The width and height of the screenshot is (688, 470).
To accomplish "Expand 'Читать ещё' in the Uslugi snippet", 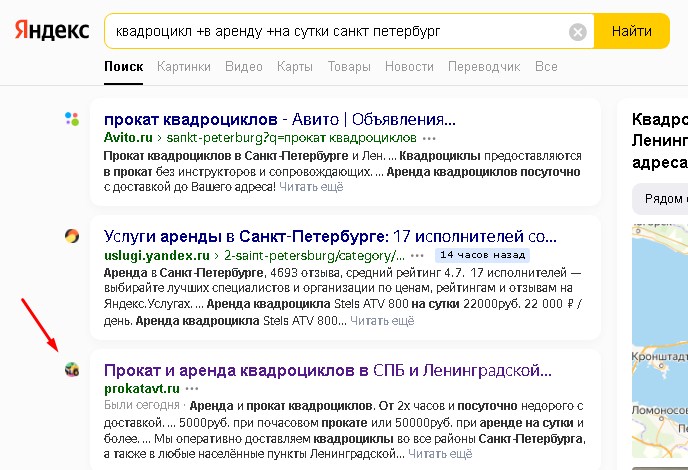I will (x=382, y=321).
